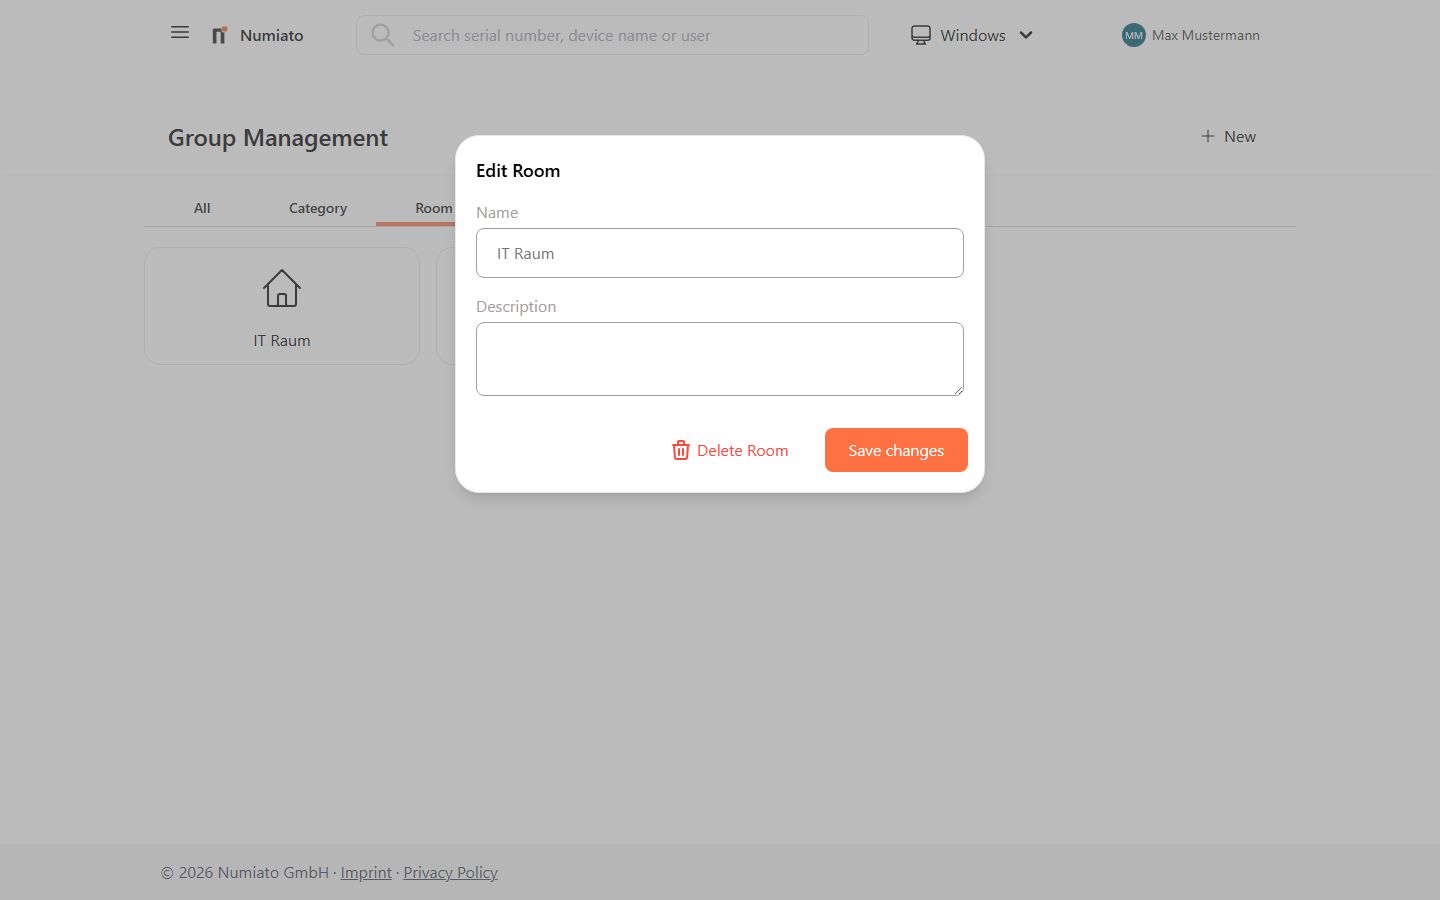Viewport: 1440px width, 900px height.
Task: Click the MM user avatar
Action: 1133,36
